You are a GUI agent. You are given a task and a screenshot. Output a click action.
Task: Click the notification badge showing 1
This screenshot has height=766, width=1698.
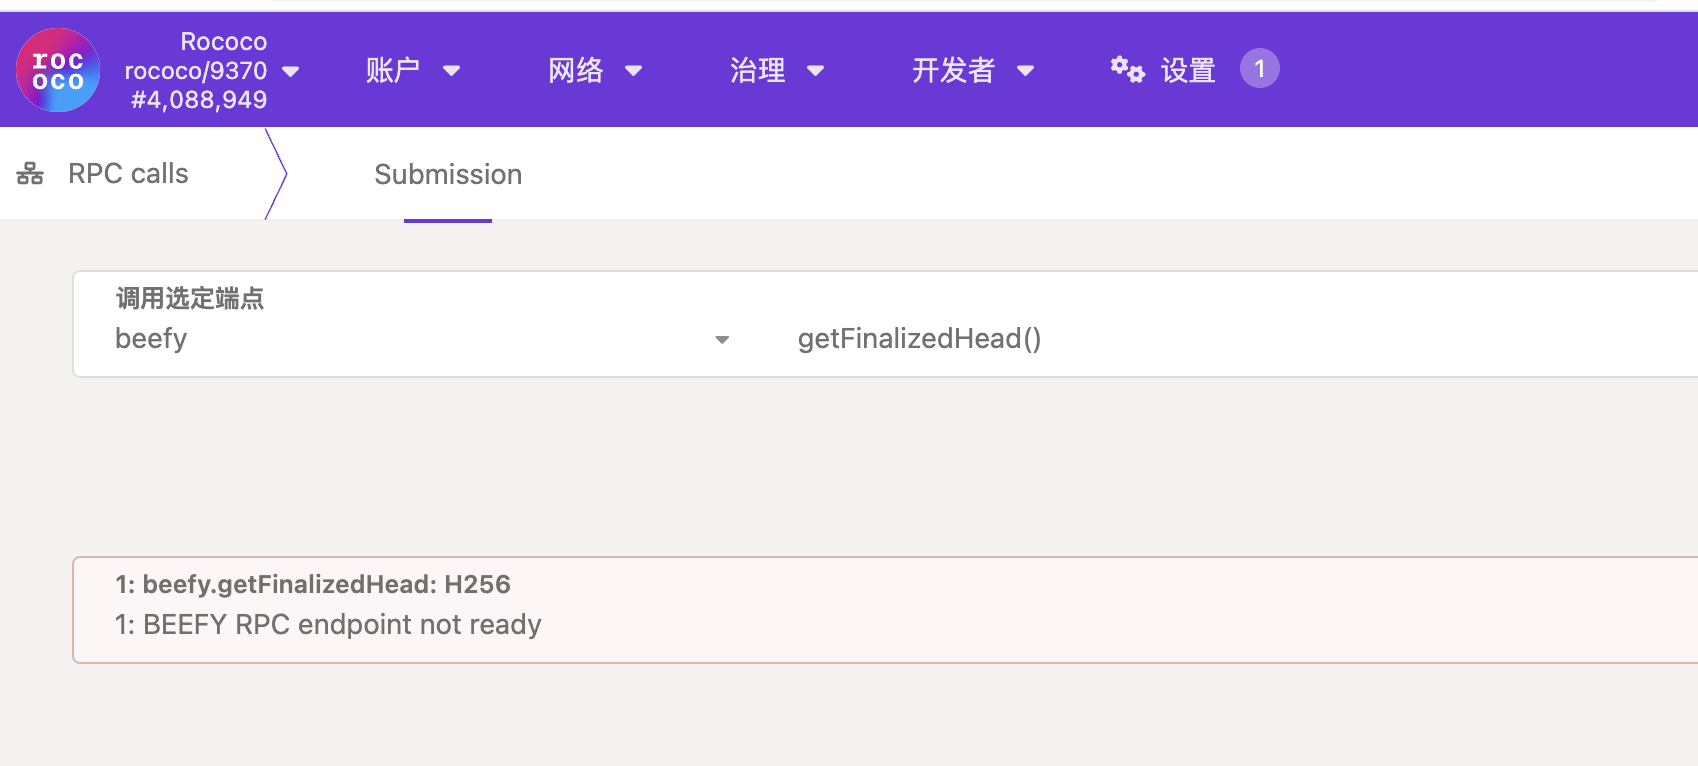(x=1260, y=69)
